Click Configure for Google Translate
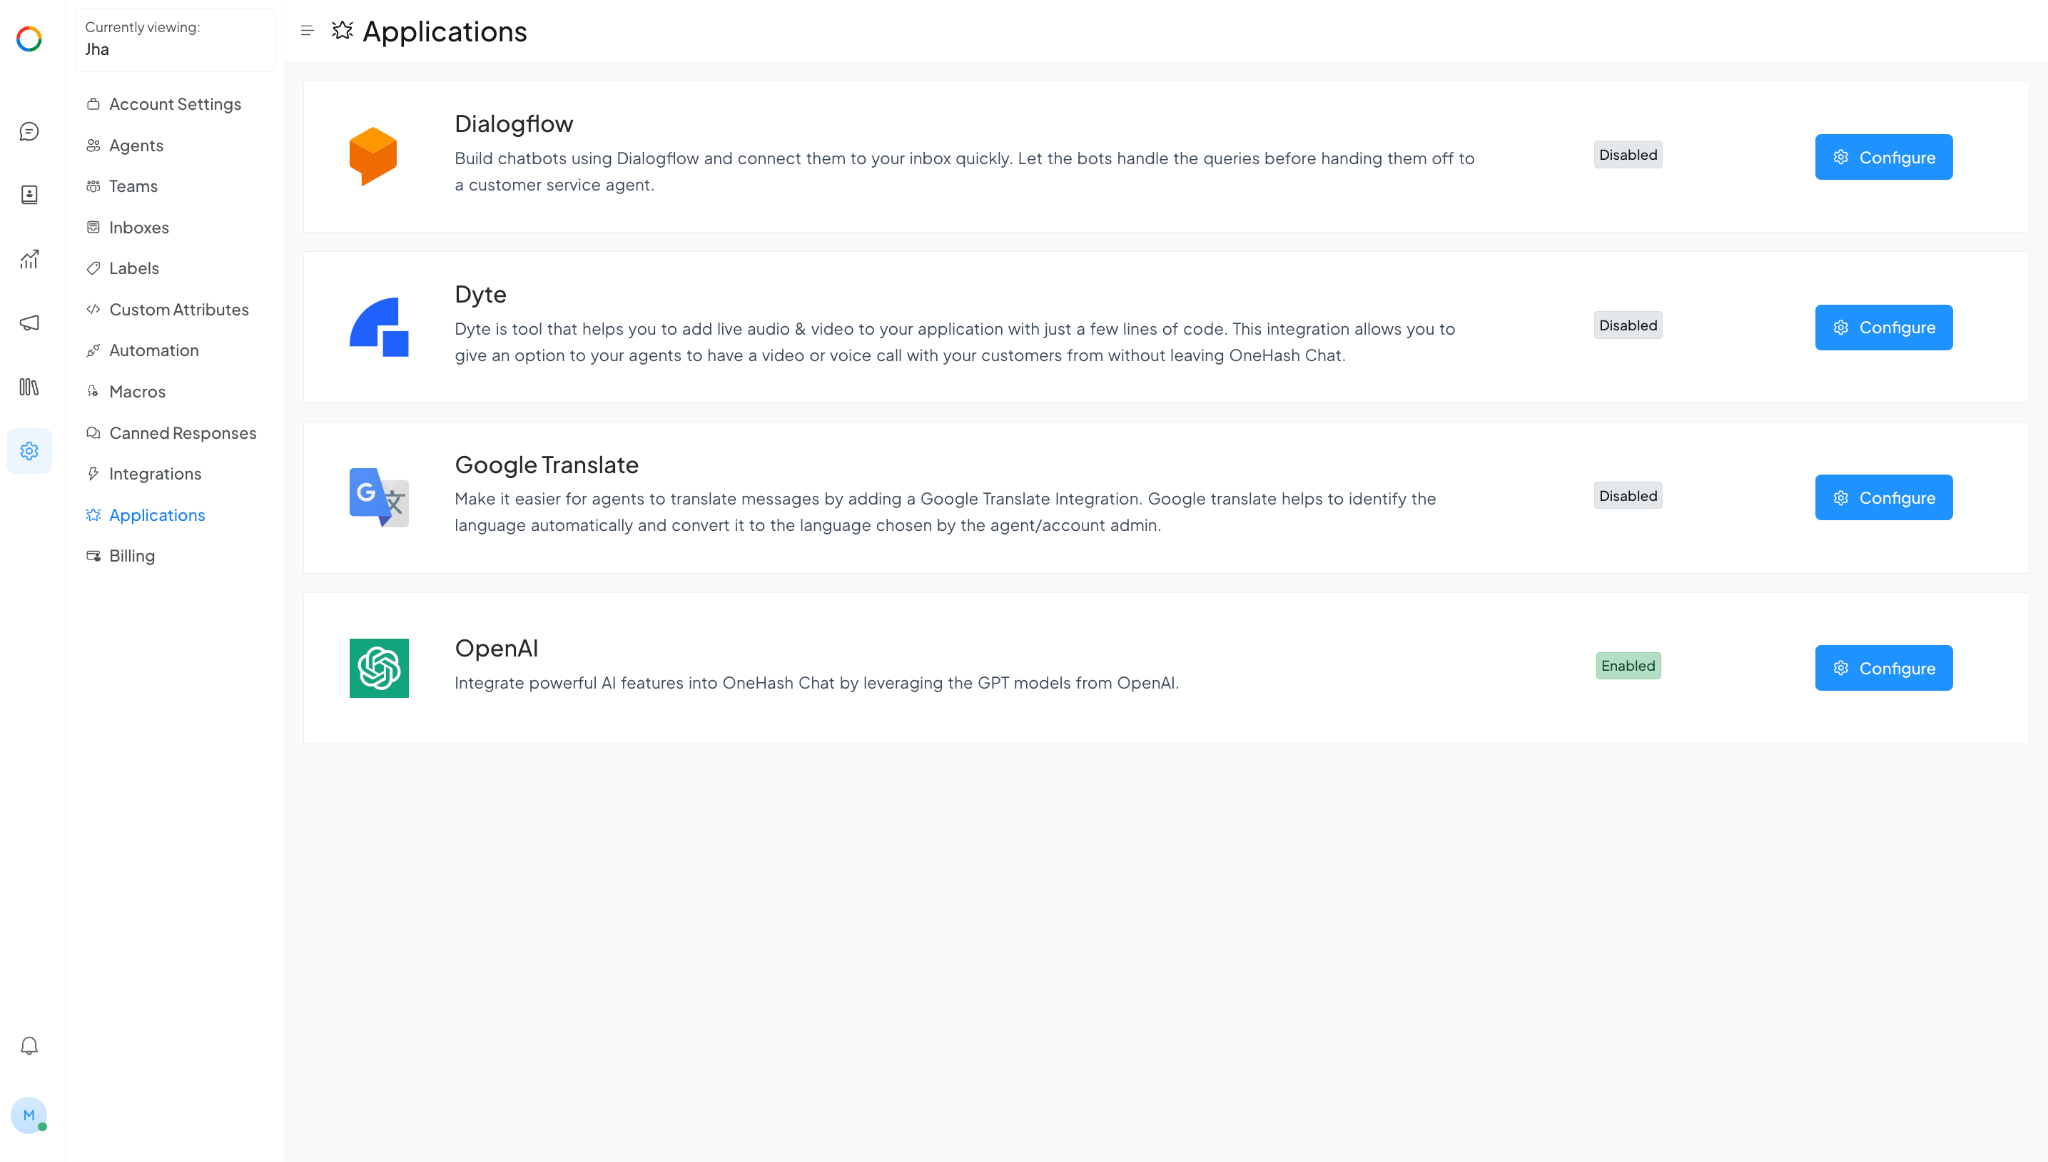The width and height of the screenshot is (2048, 1162). coord(1883,498)
